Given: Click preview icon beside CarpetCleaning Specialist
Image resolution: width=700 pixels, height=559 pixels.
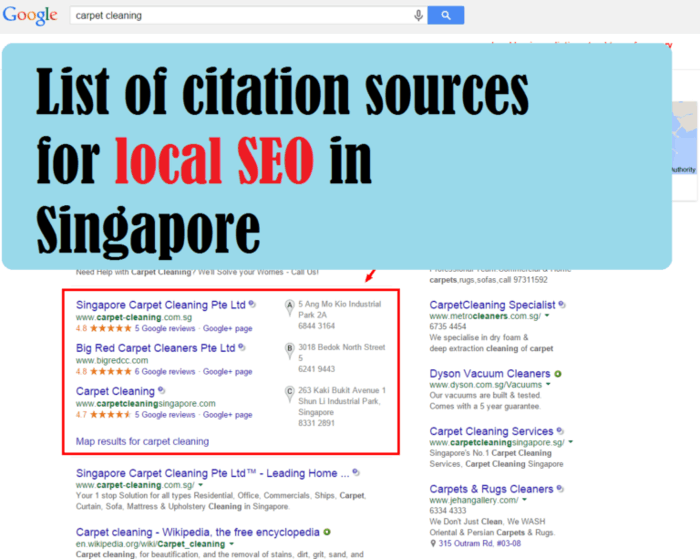Looking at the screenshot, I should tap(562, 305).
